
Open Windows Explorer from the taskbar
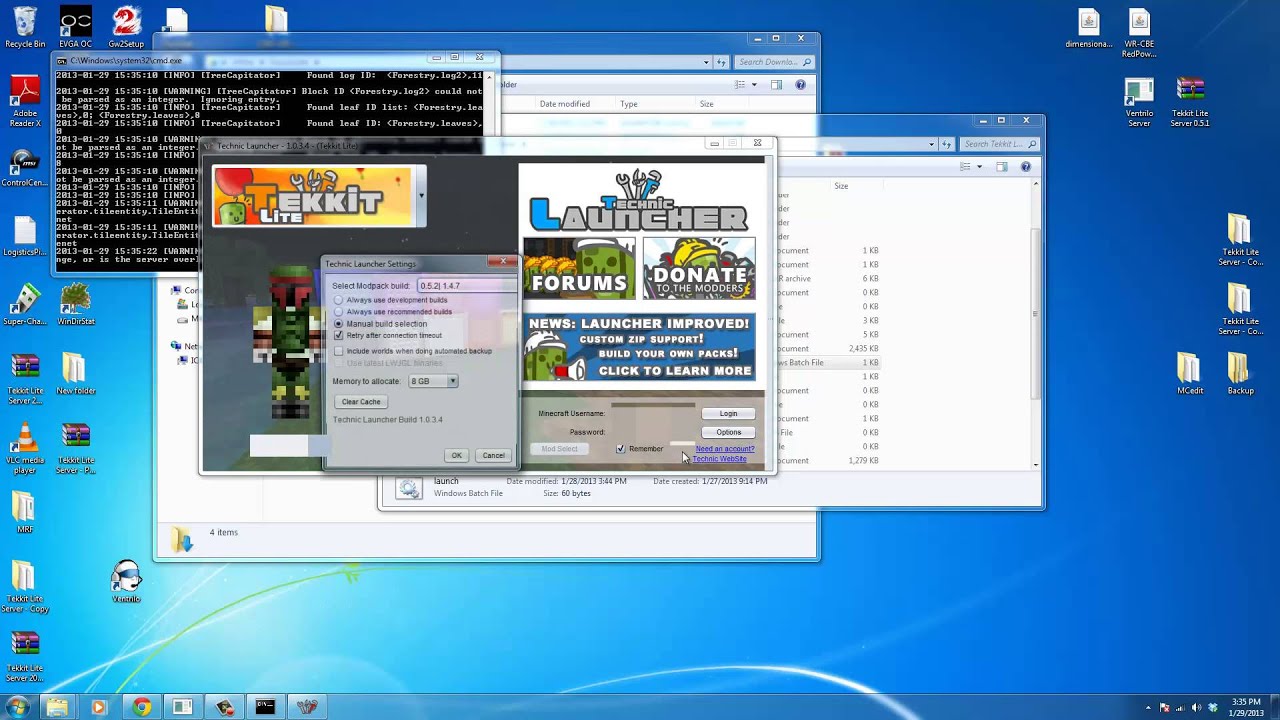pyautogui.click(x=57, y=707)
